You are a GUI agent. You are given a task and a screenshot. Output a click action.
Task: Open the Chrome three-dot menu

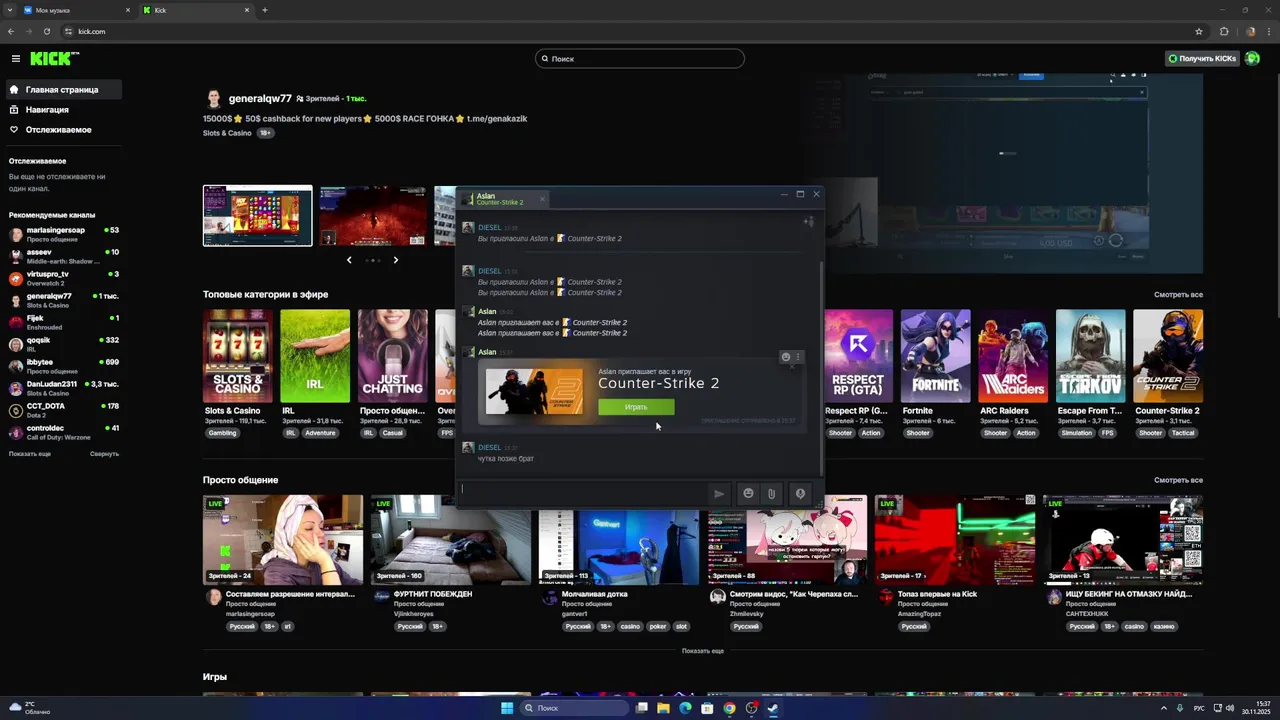[1268, 31]
